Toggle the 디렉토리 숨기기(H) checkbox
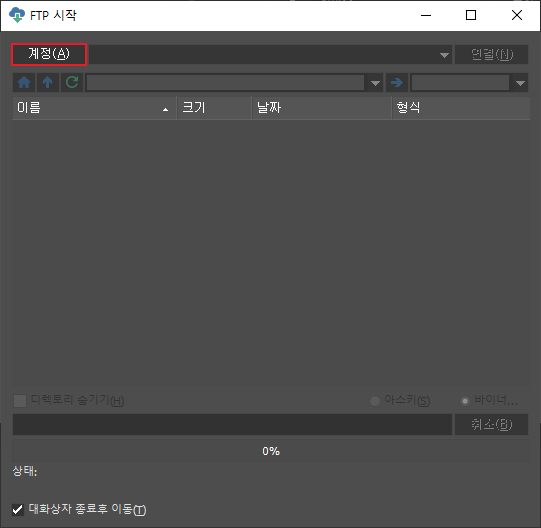The image size is (541, 528). pos(20,401)
